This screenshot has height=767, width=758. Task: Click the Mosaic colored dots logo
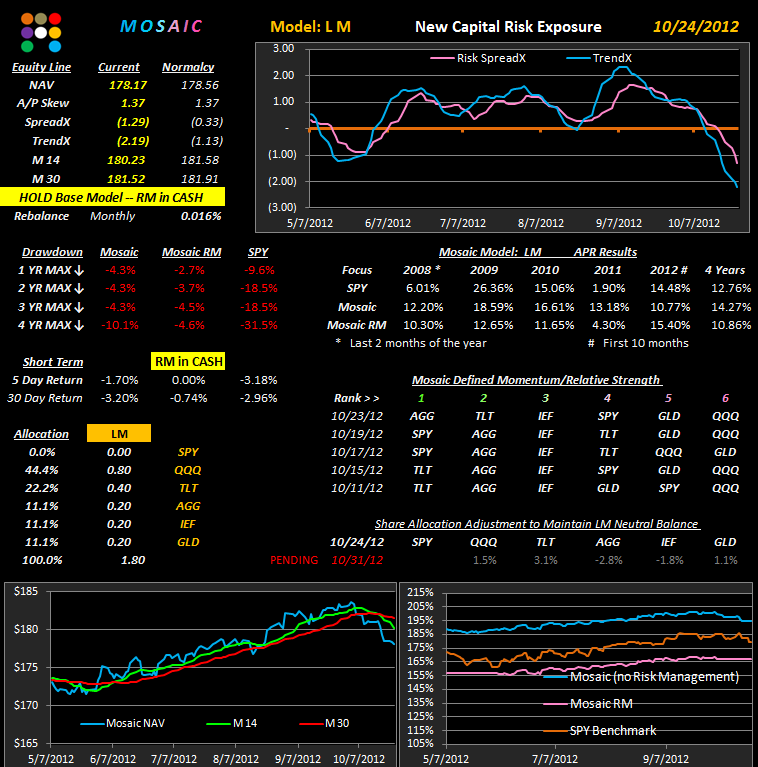click(x=41, y=32)
